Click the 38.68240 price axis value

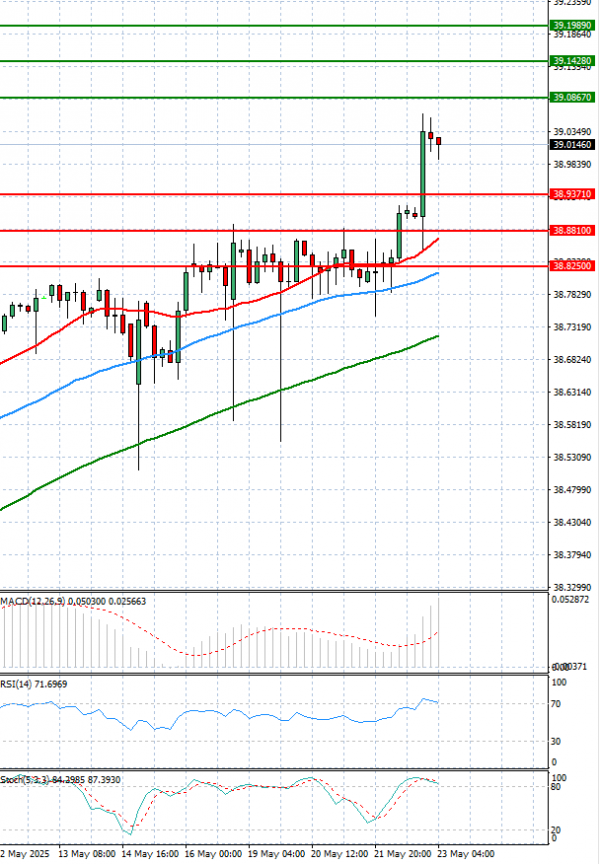pos(572,360)
